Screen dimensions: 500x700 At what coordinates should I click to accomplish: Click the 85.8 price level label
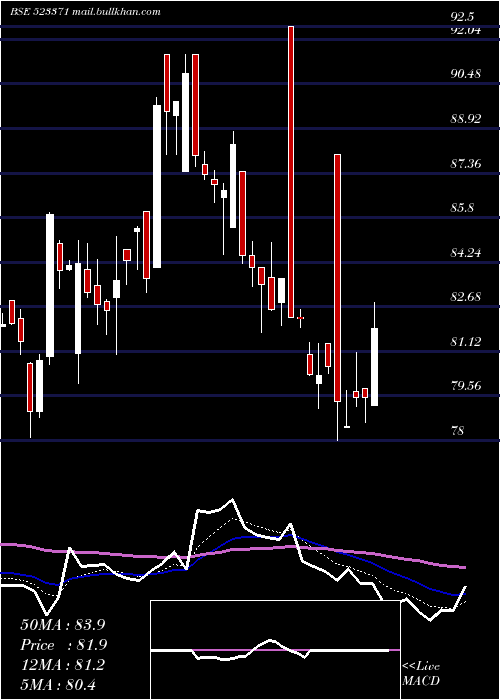(x=462, y=208)
